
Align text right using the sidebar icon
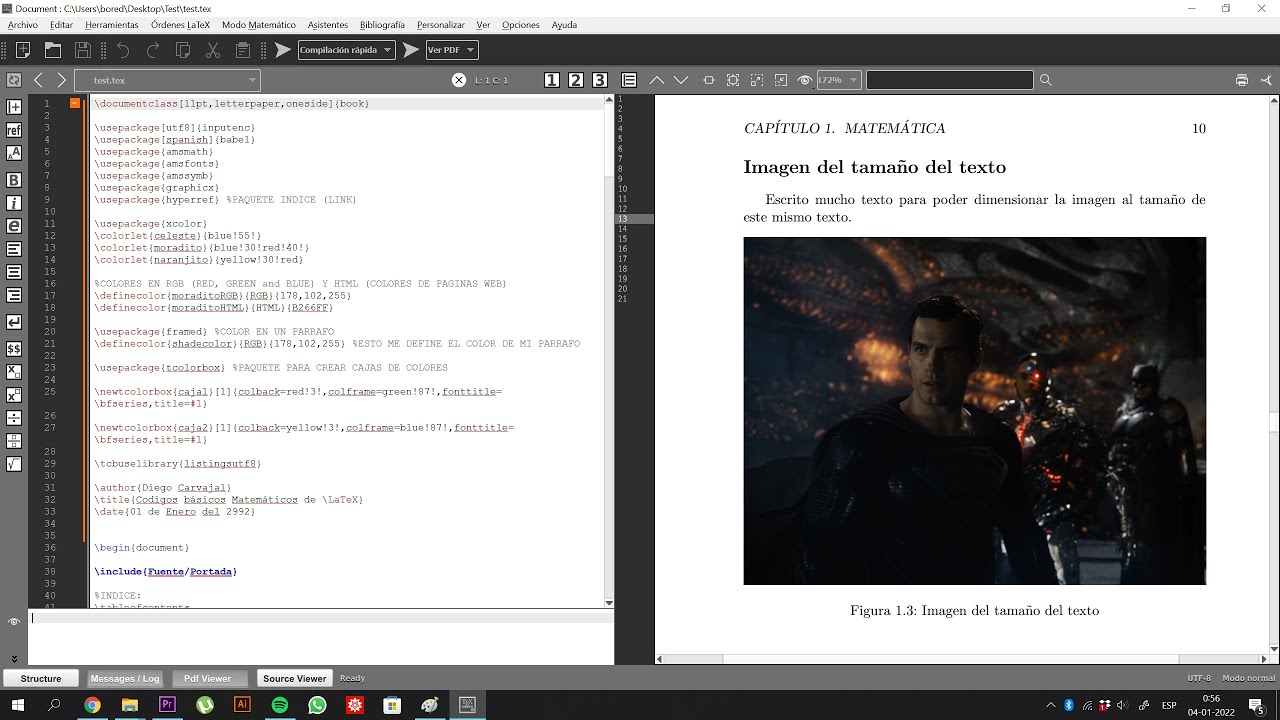coord(14,295)
